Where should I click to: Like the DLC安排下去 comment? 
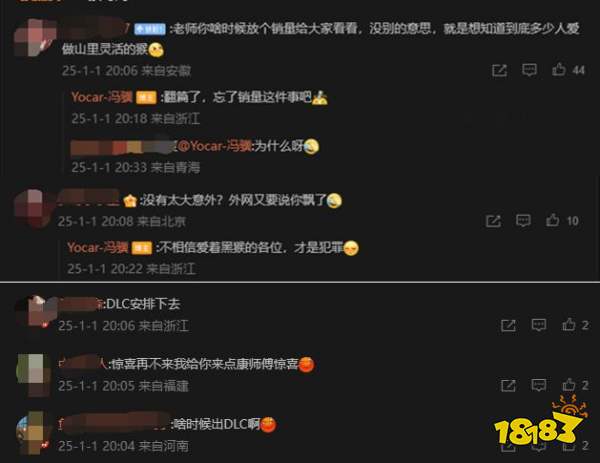point(569,324)
